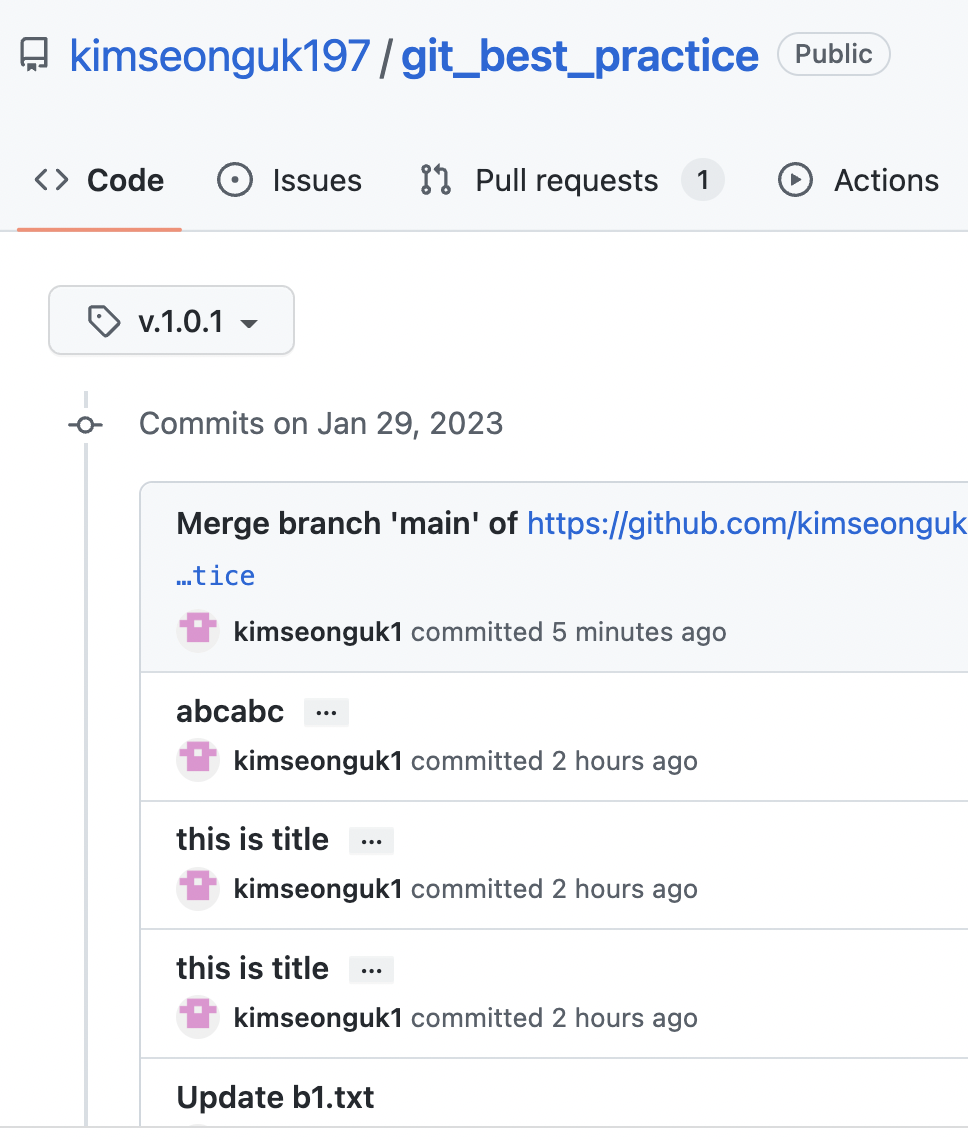Expand the first "this is title" ellipsis
Screen dimensions: 968x1140
(372, 841)
